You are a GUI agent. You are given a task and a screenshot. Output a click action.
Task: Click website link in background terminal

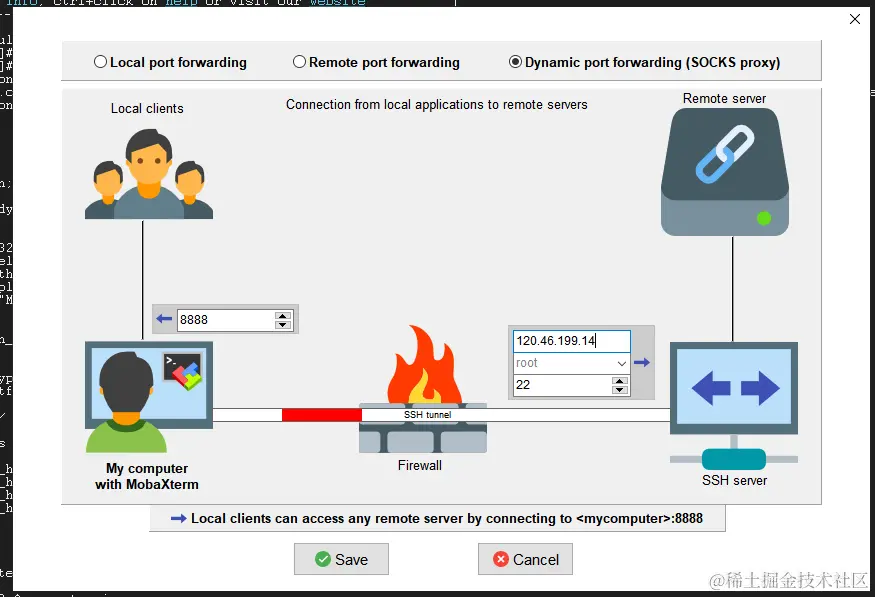tap(338, 2)
